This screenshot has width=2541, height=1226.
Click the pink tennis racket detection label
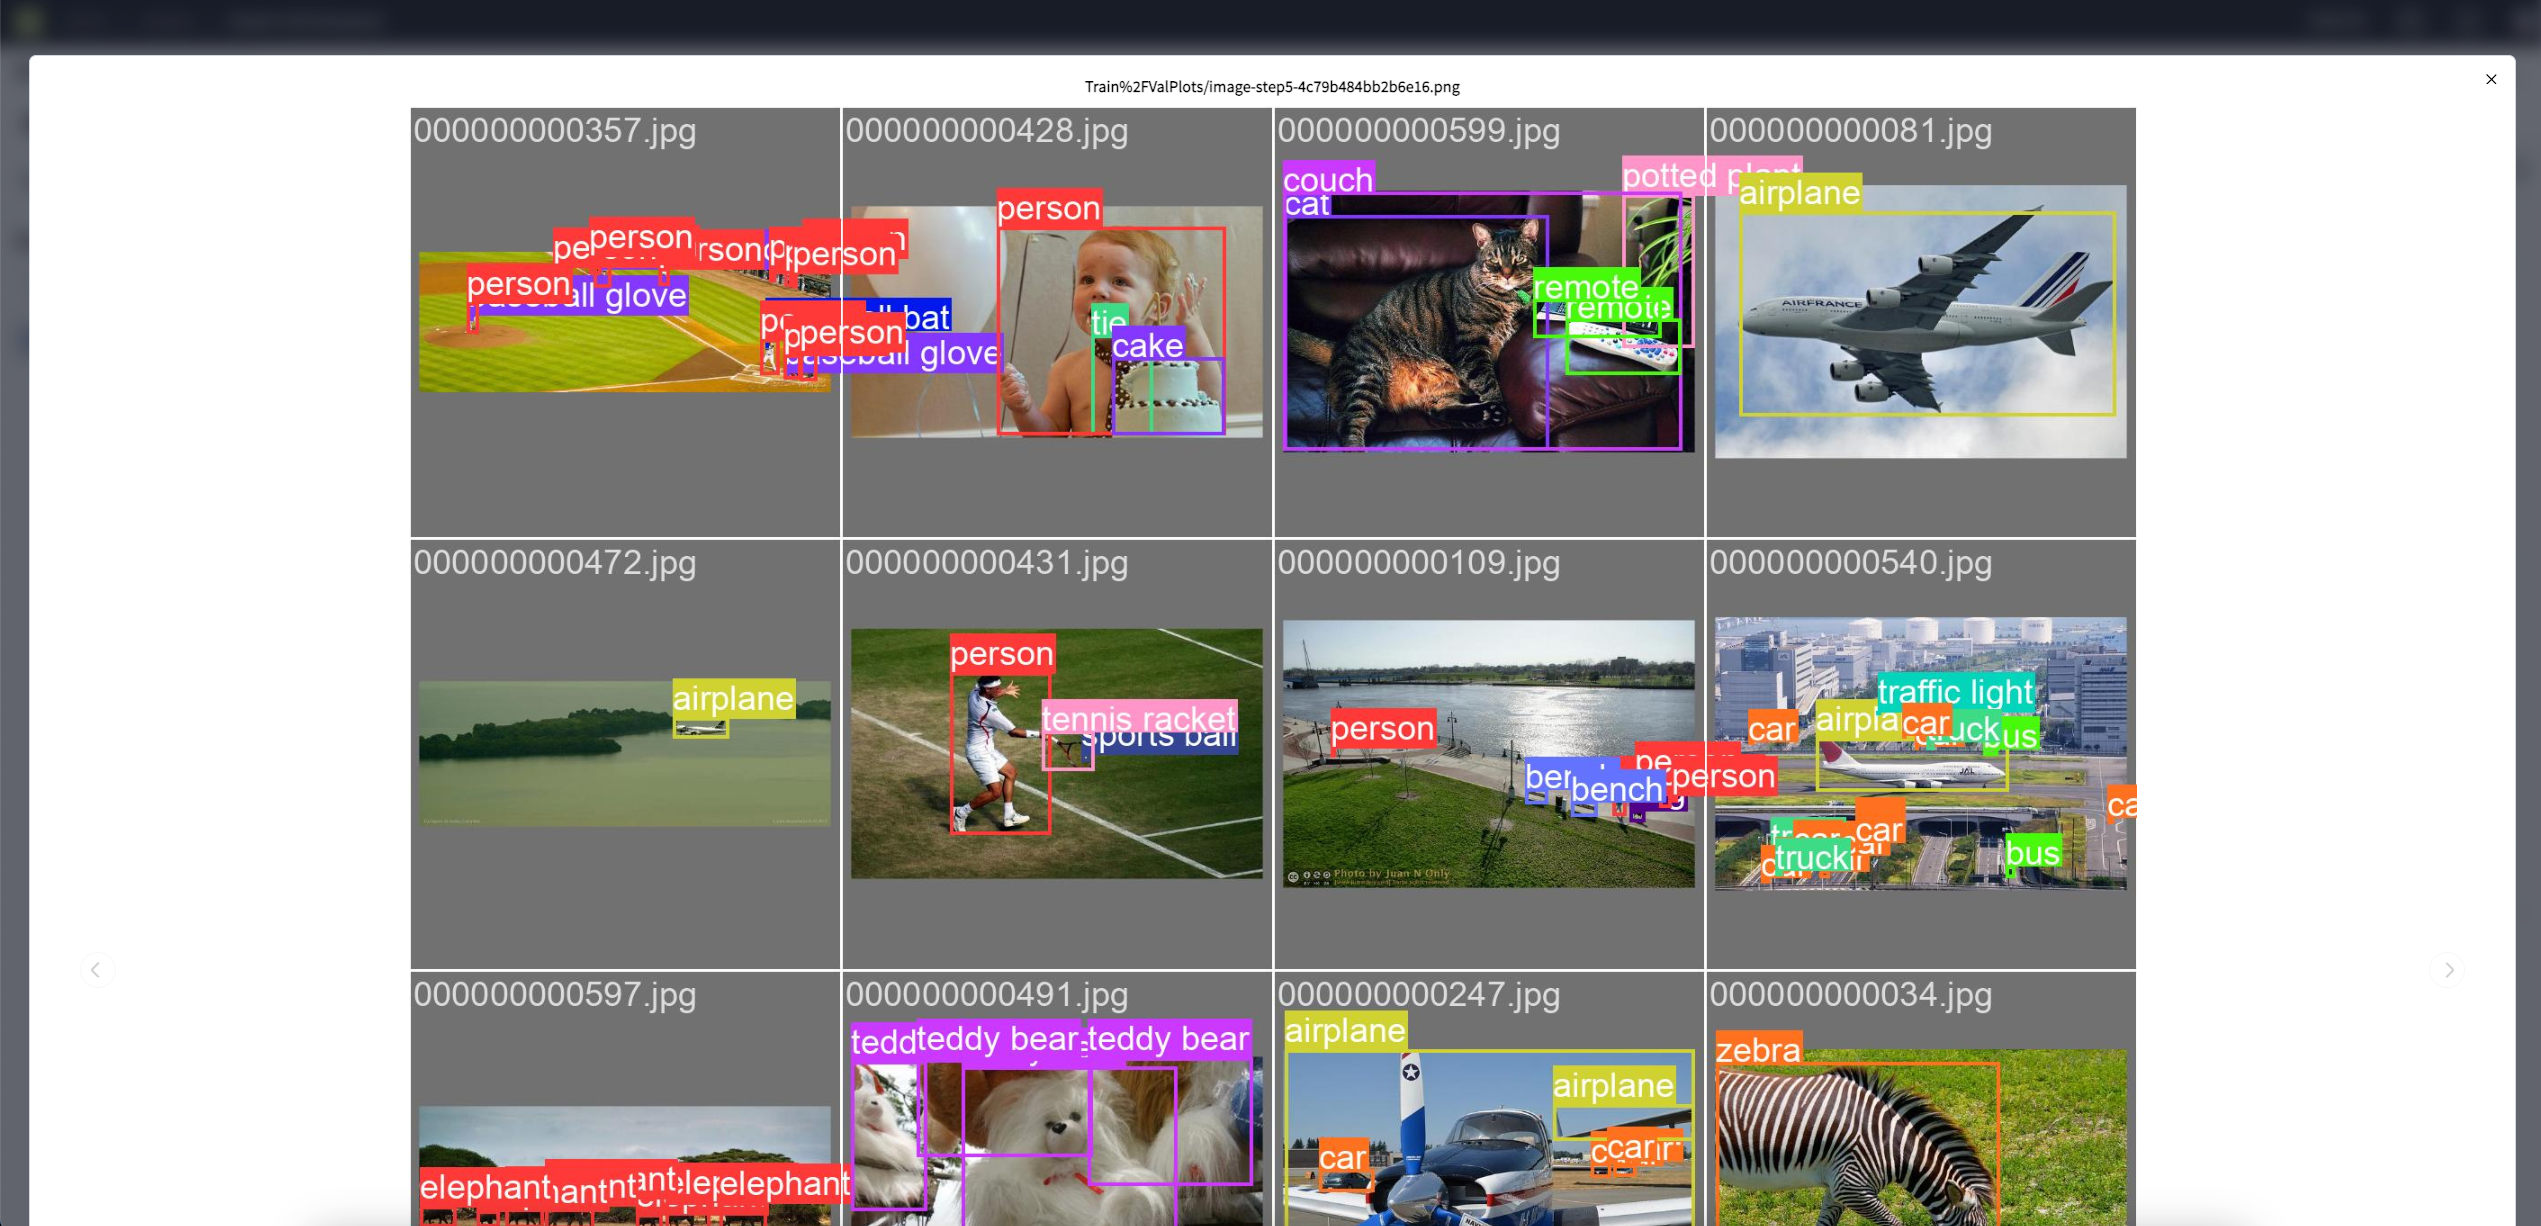click(x=1138, y=716)
